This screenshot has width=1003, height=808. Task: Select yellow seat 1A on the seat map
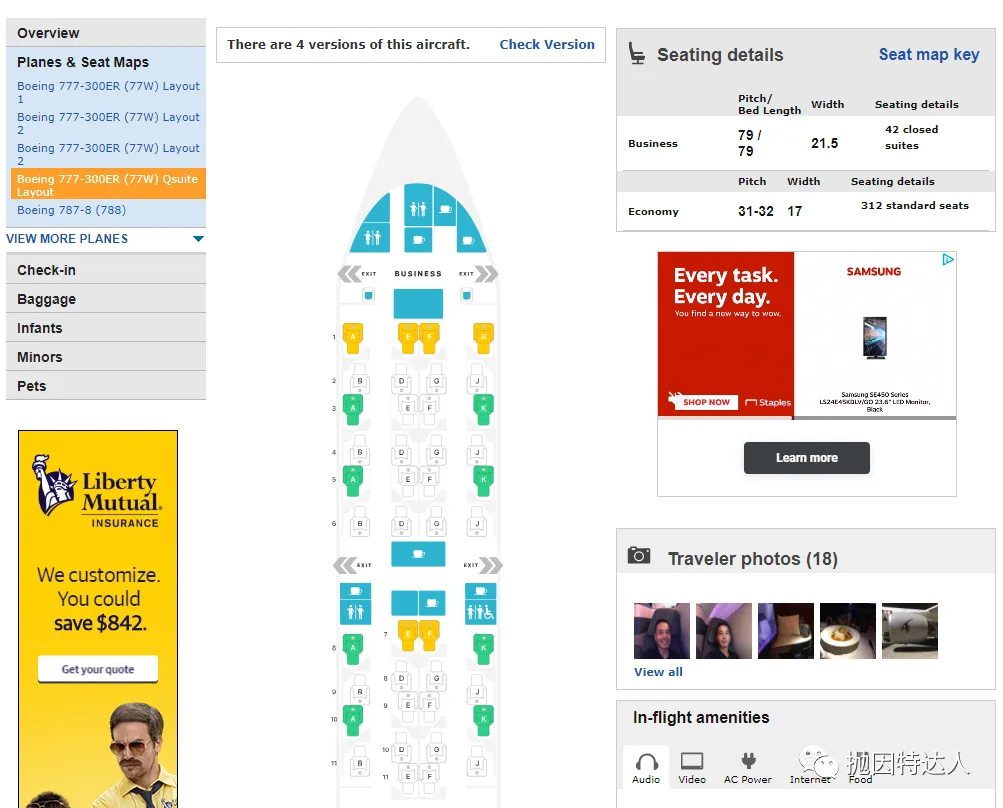pos(352,336)
